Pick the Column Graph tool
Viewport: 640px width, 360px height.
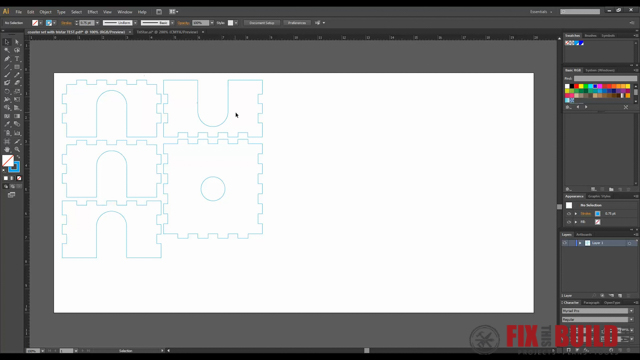point(17,133)
